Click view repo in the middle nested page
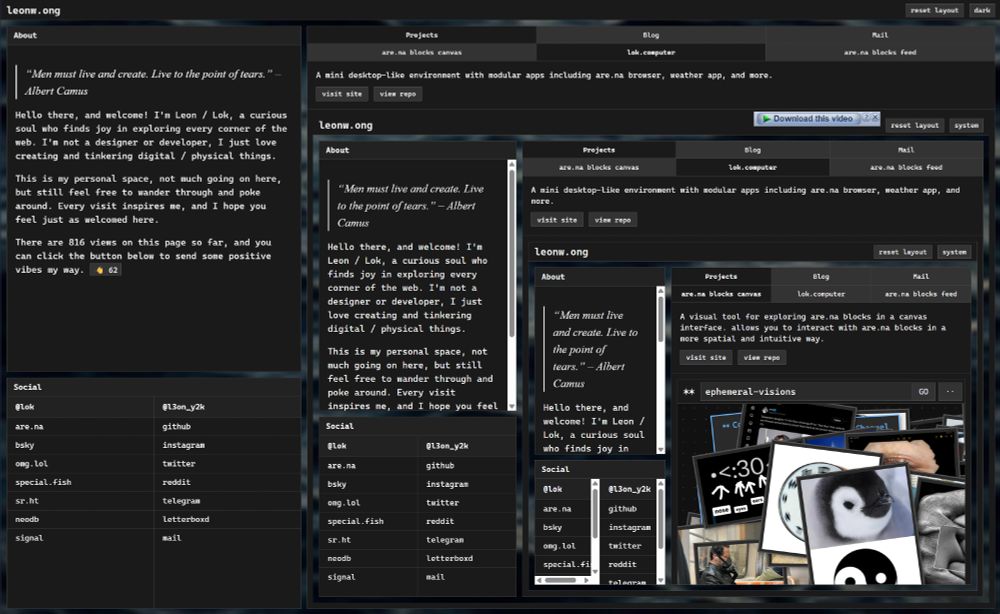 (x=613, y=220)
